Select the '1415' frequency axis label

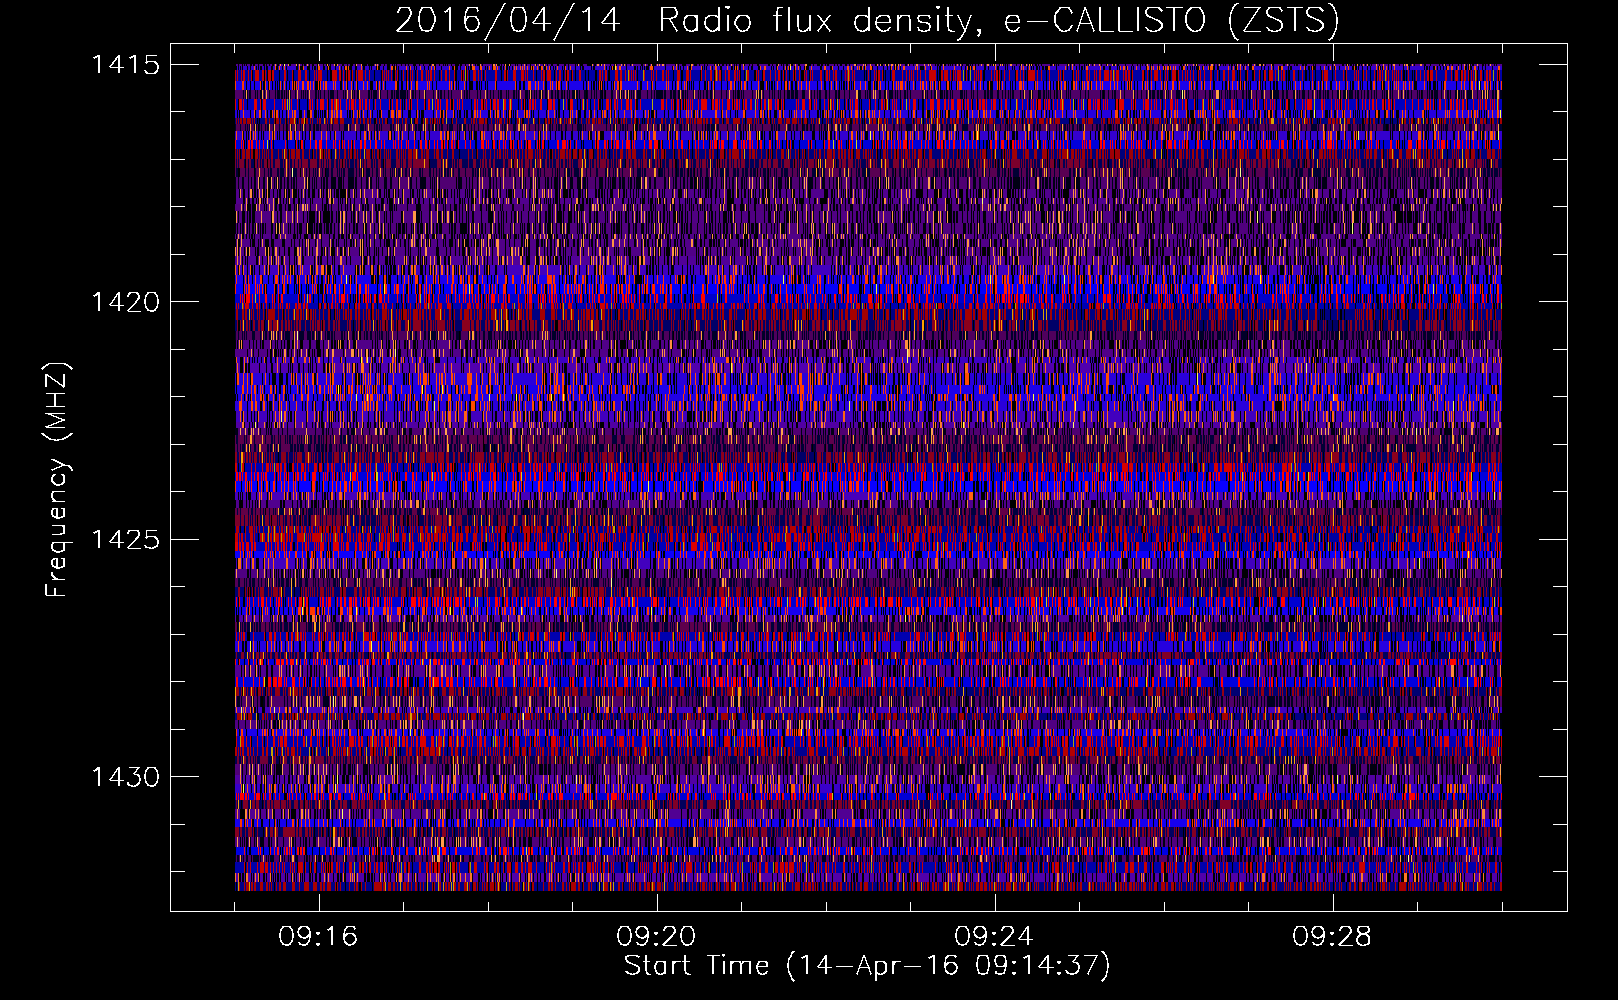[x=125, y=65]
